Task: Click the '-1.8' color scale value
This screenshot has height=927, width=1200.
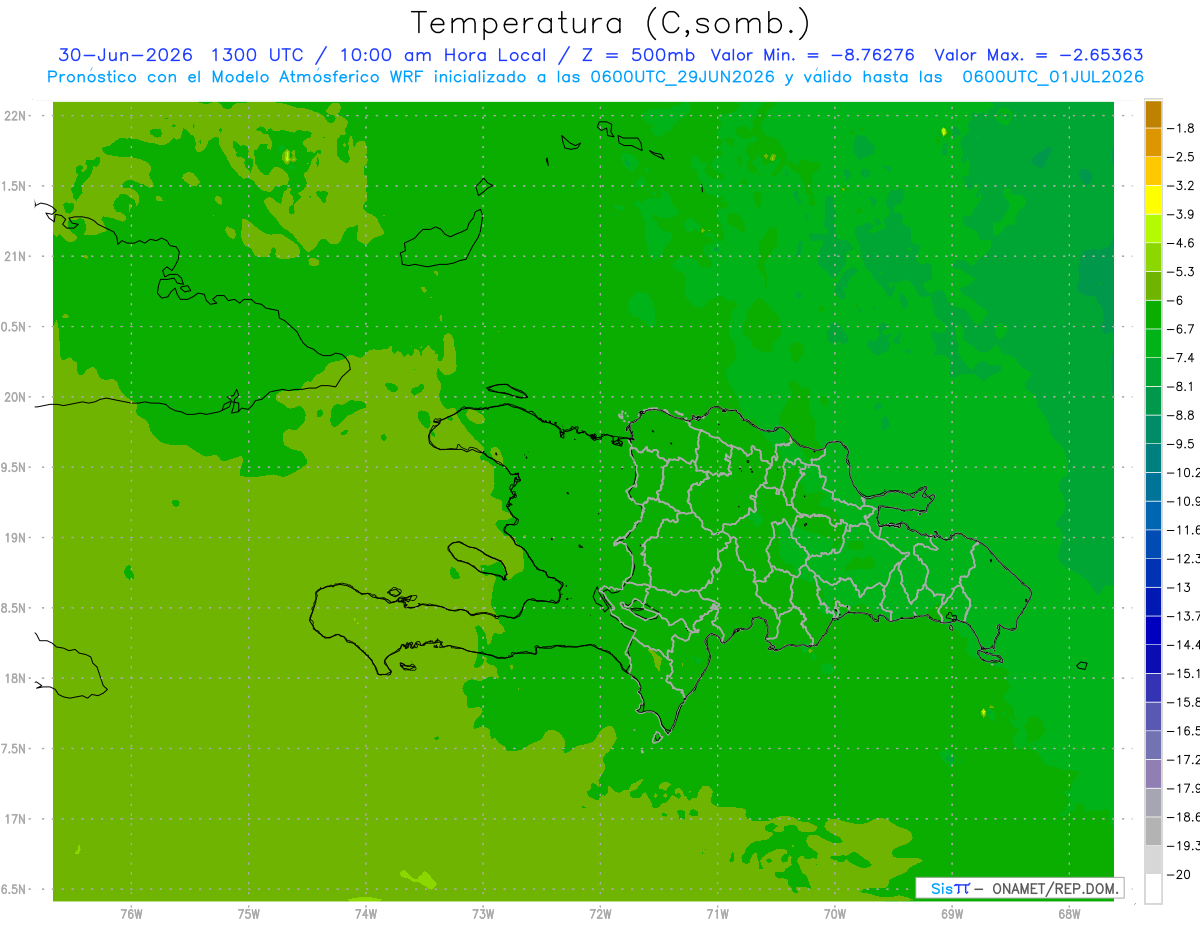Action: 1181,128
